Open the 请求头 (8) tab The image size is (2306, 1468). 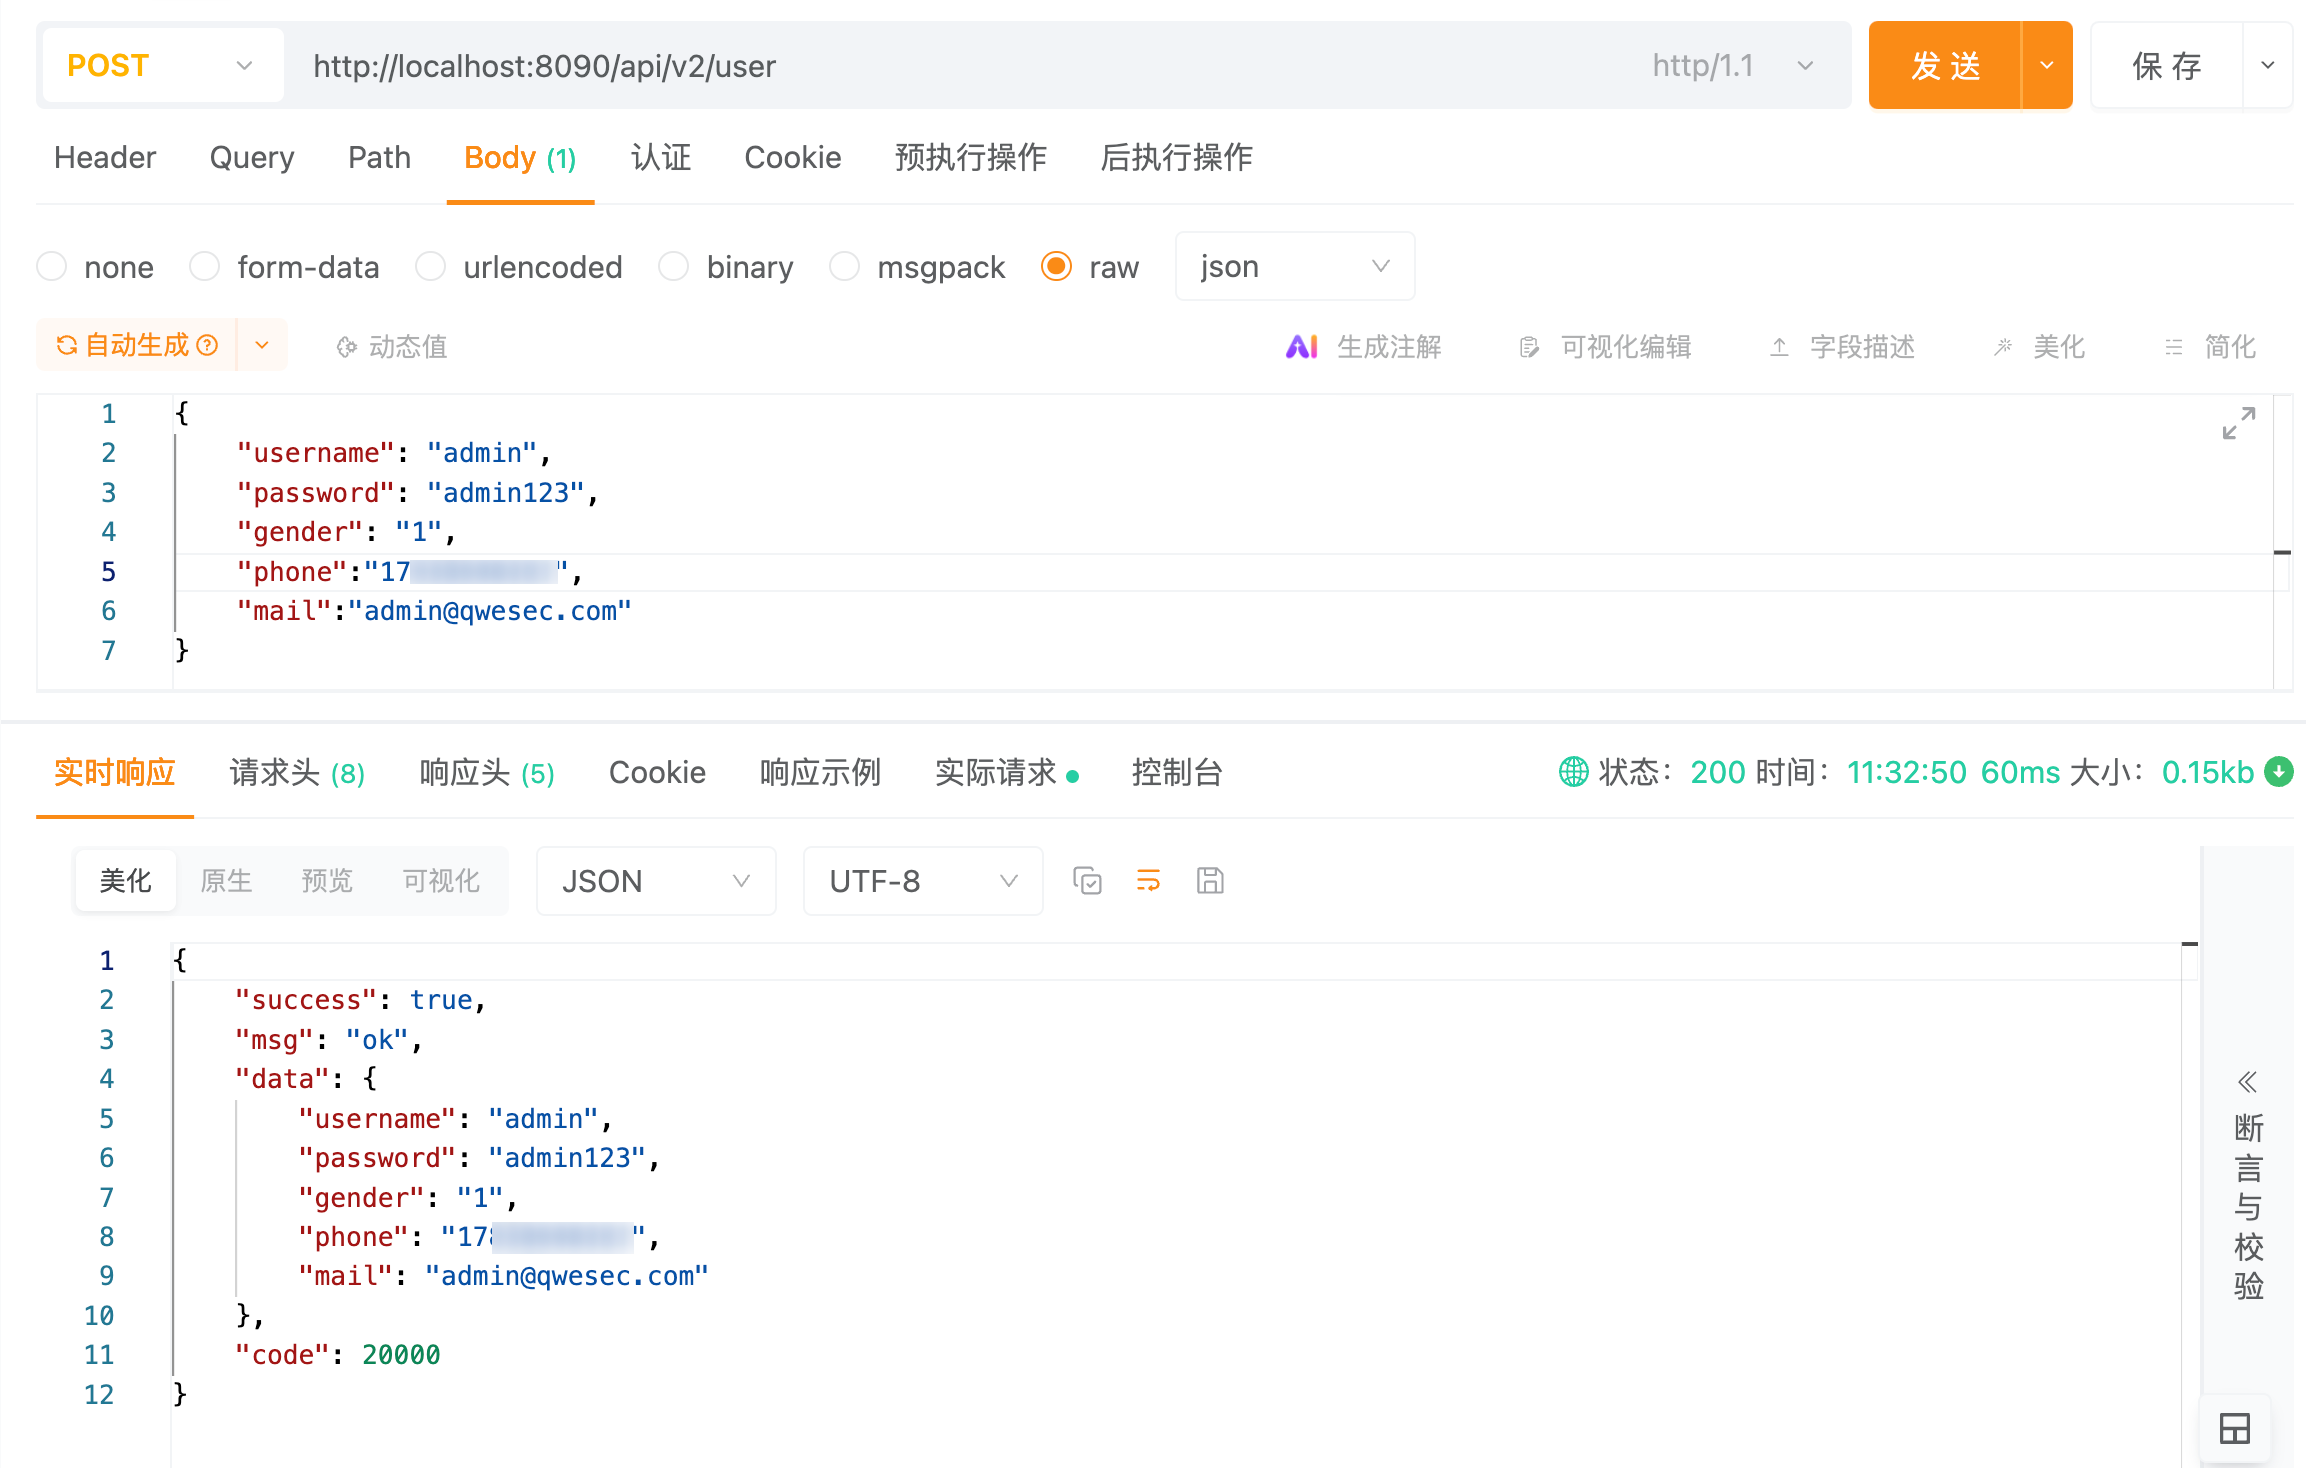(297, 773)
